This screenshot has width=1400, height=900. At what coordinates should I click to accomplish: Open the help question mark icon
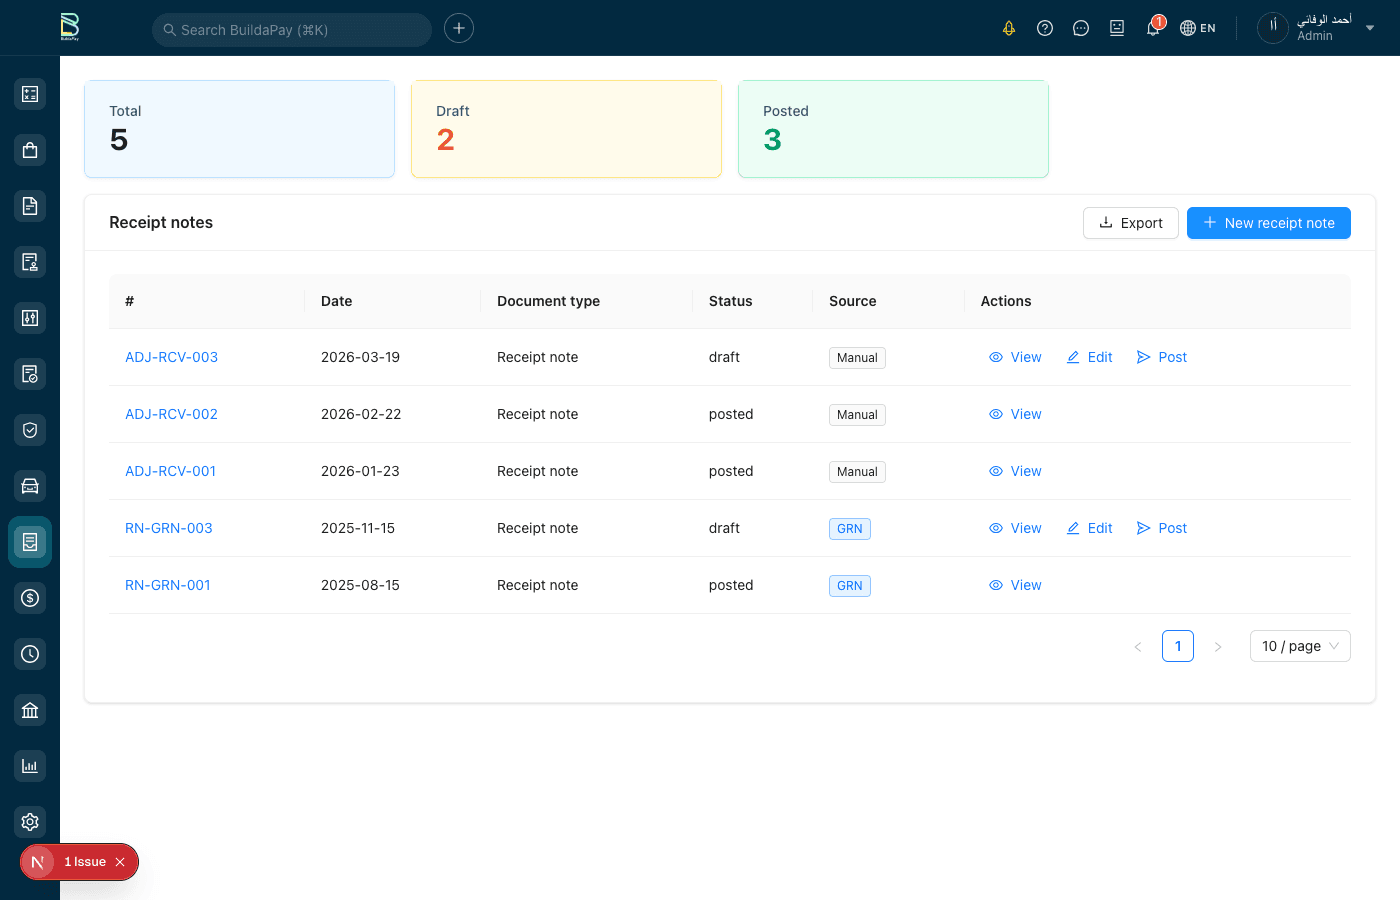1045,28
